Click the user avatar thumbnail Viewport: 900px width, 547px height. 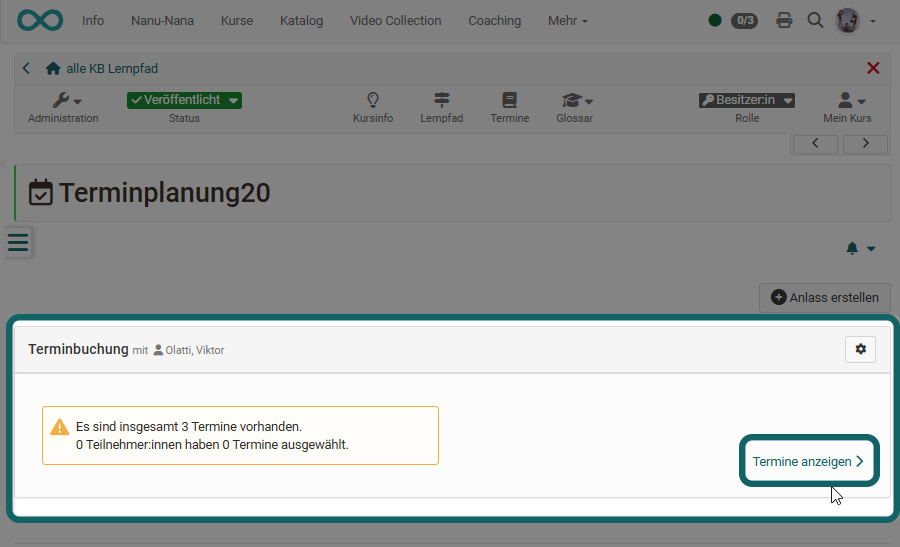[848, 20]
